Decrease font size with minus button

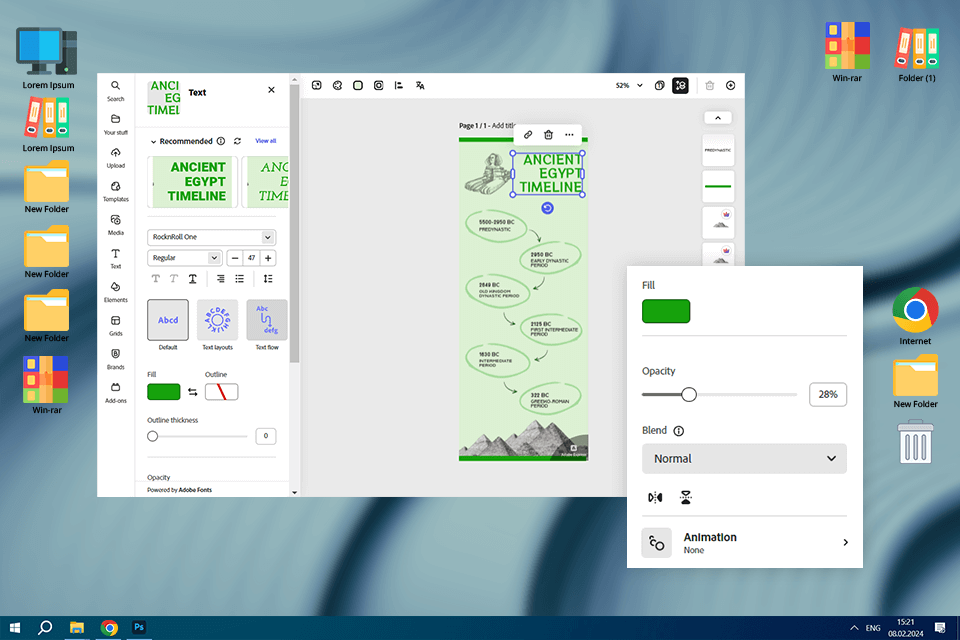(x=234, y=258)
